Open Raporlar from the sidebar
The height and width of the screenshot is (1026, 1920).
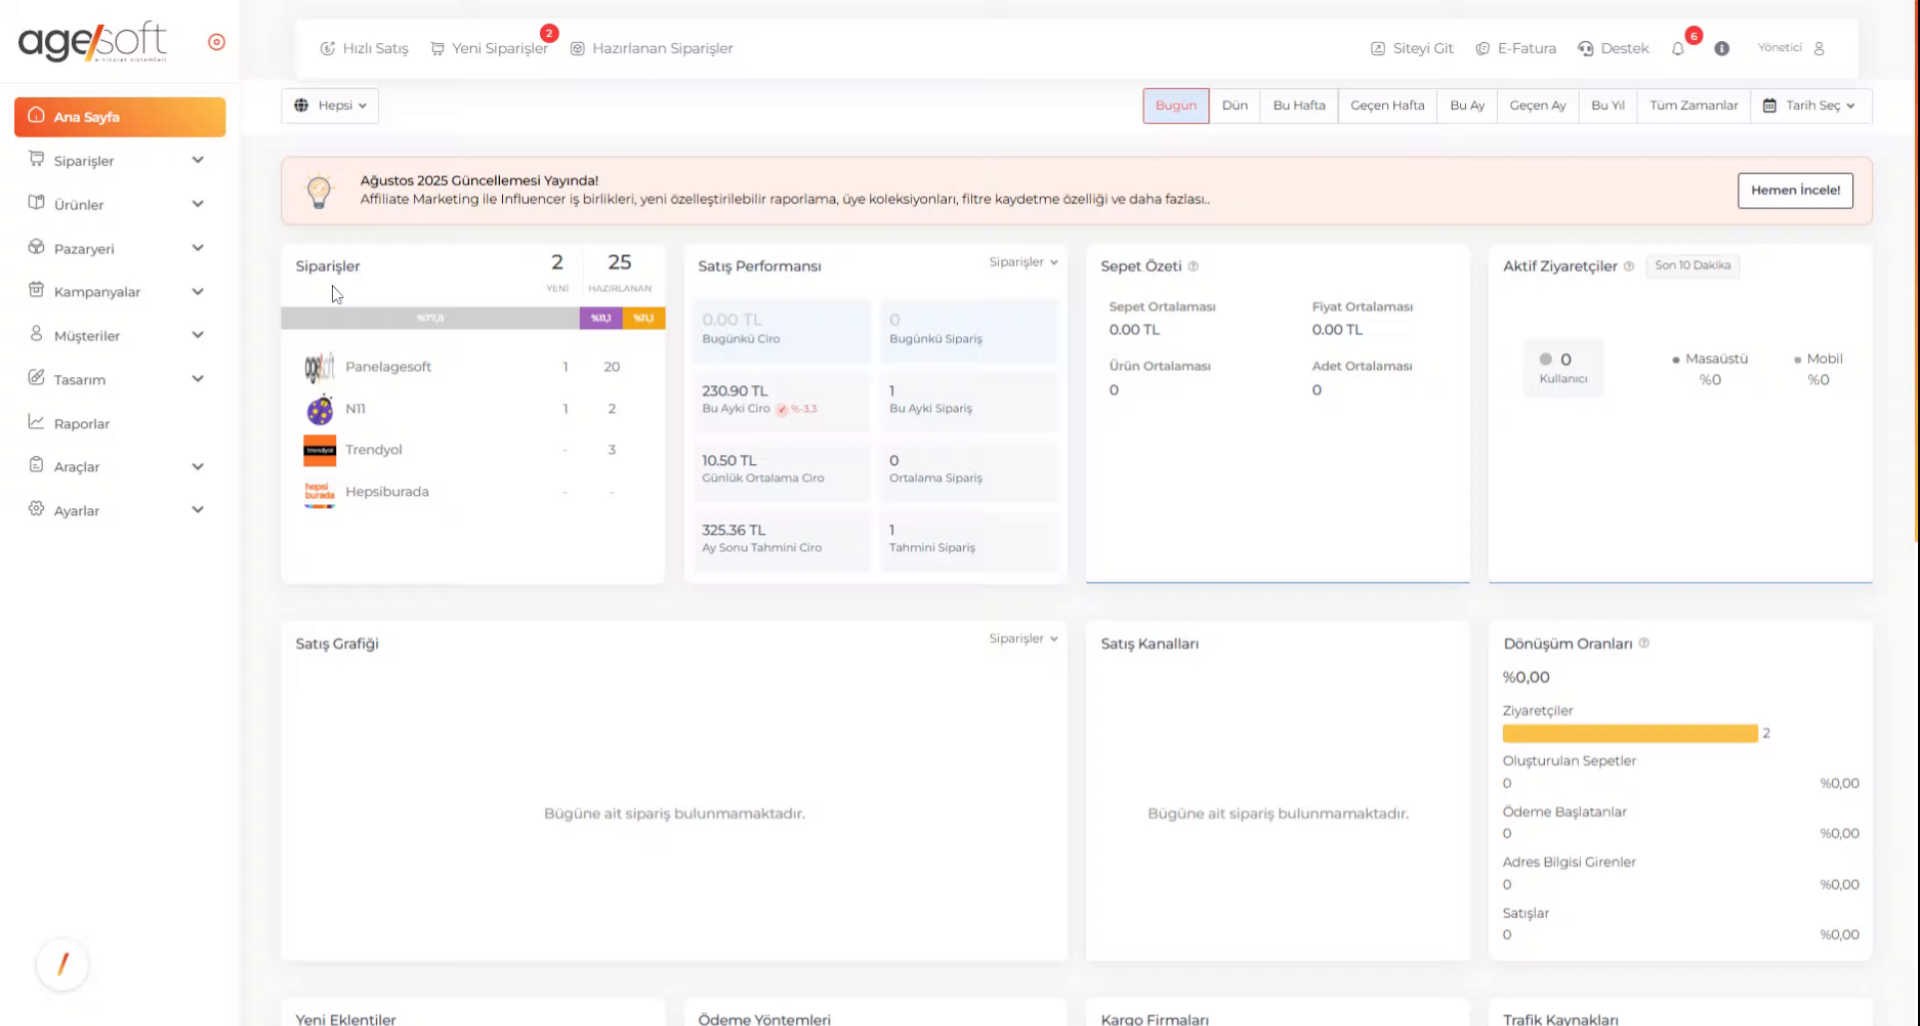[x=82, y=424]
